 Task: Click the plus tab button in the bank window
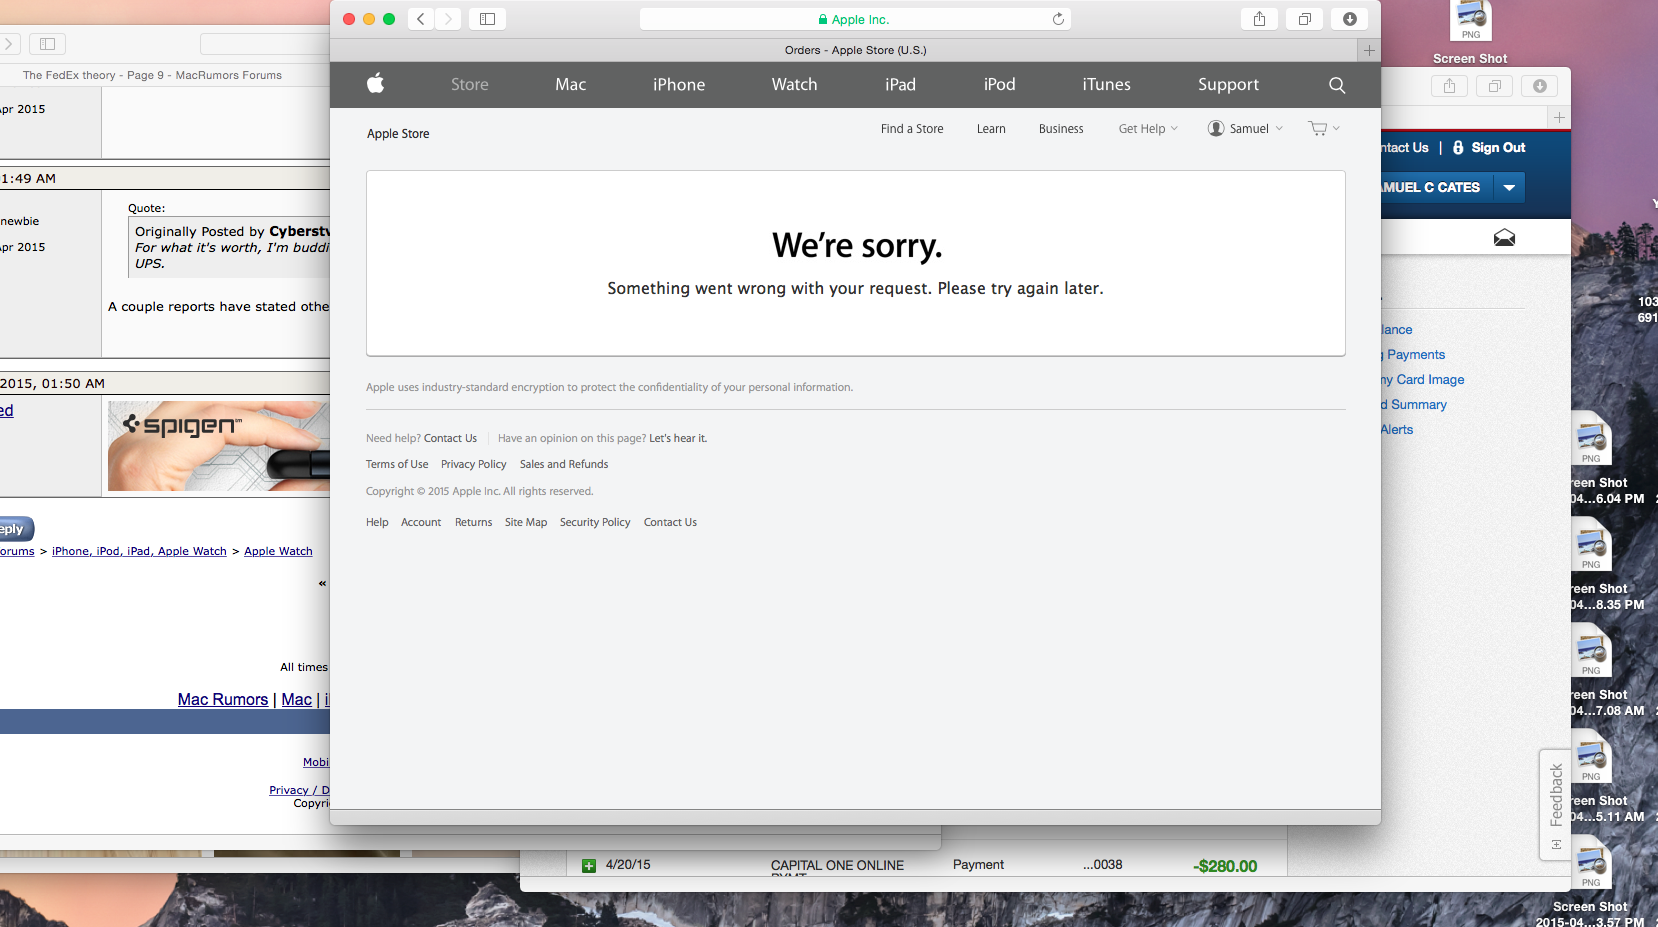click(x=1559, y=117)
